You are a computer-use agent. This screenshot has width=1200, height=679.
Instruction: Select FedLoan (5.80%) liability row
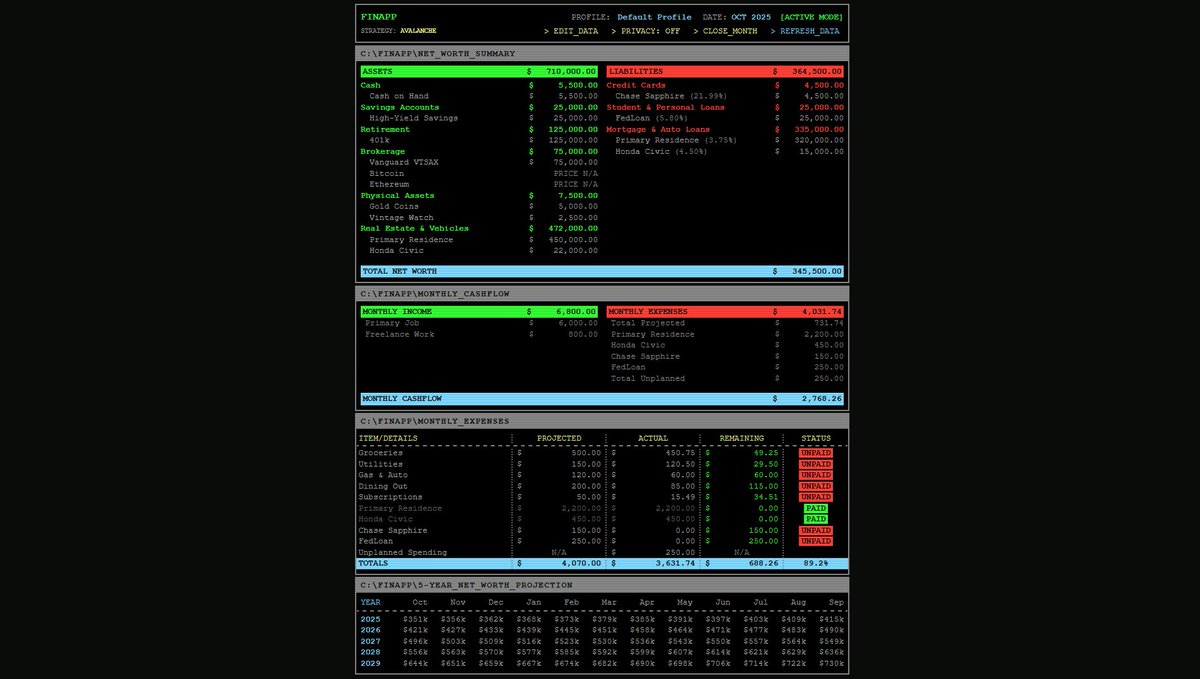tap(725, 118)
